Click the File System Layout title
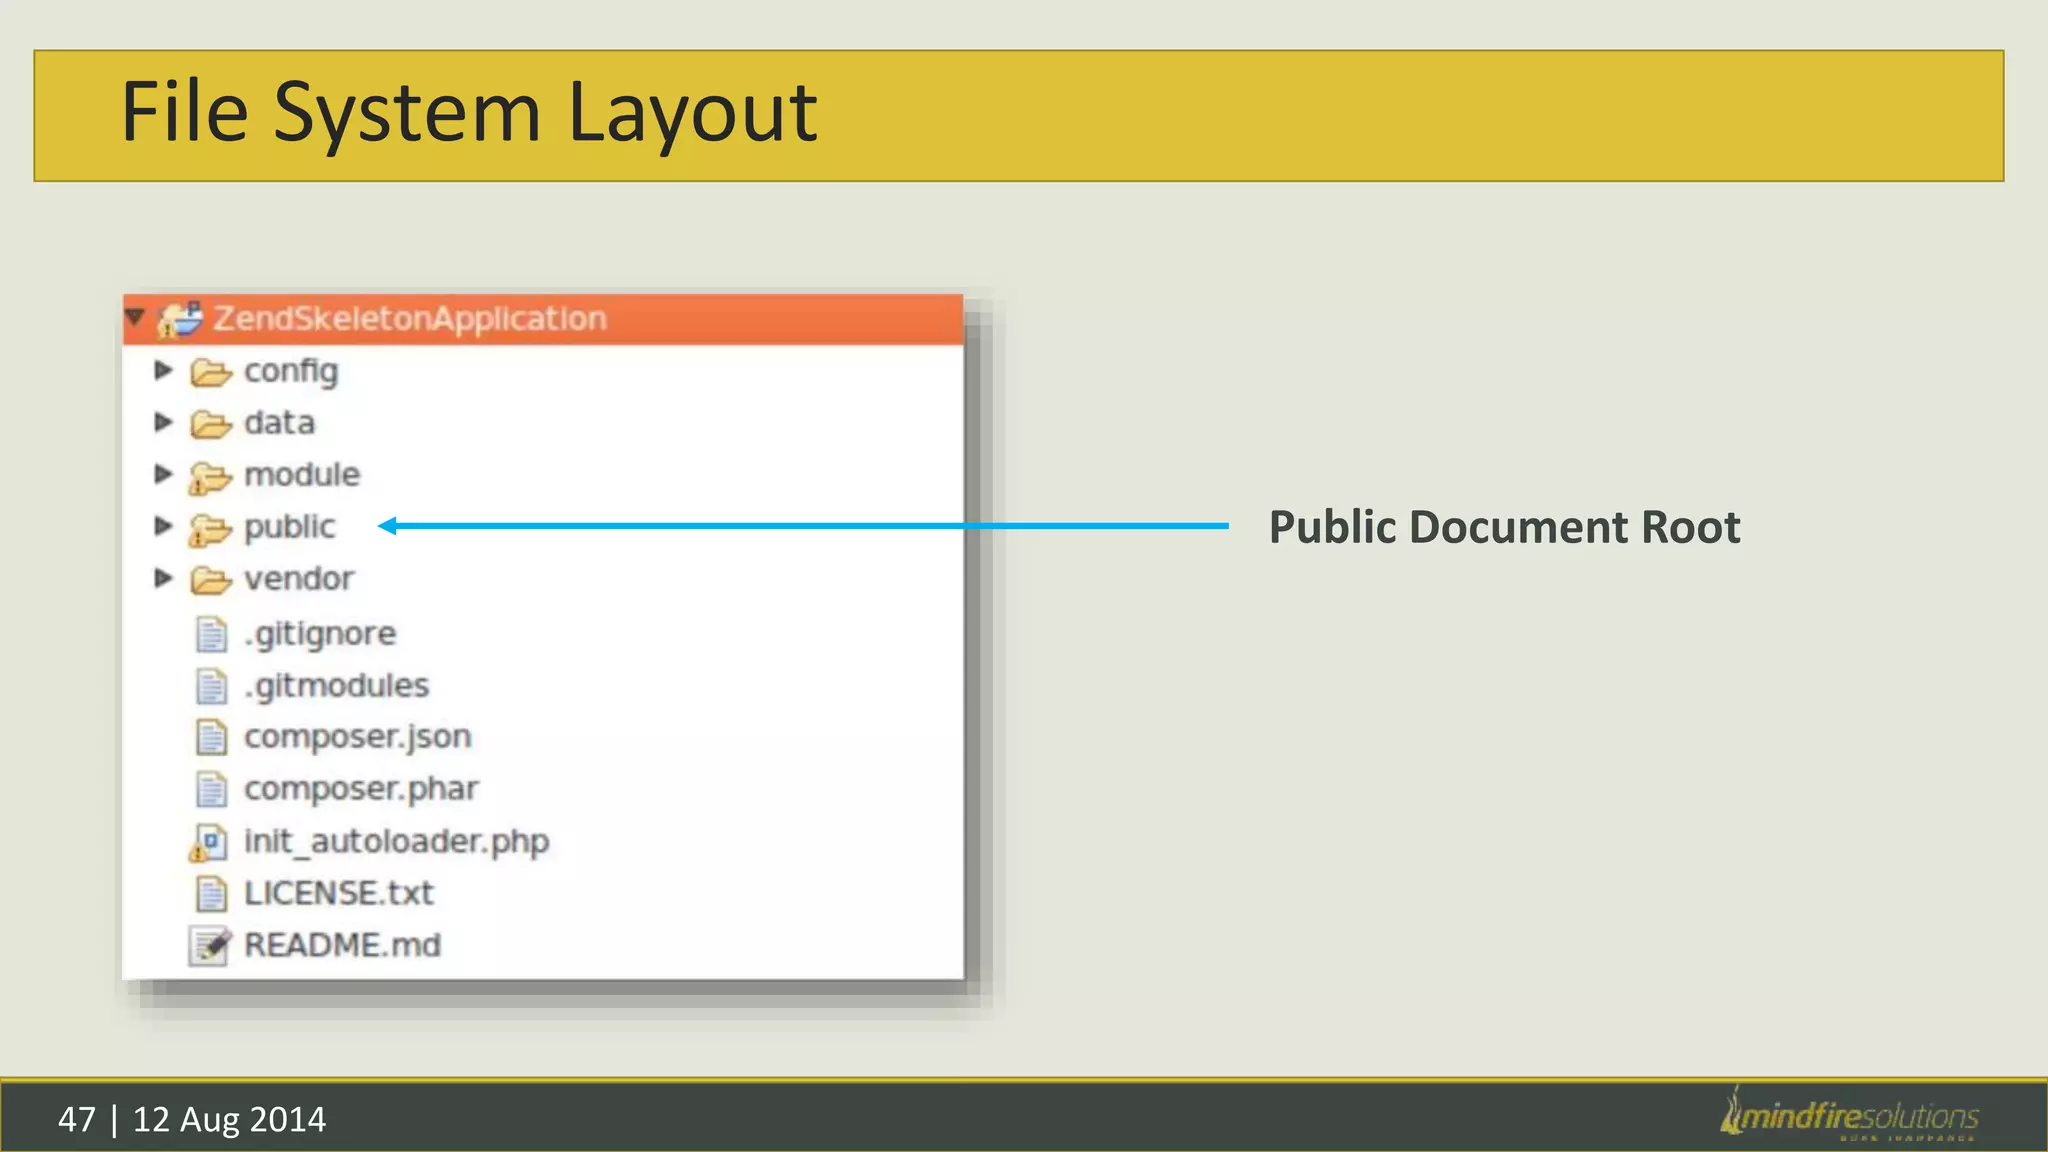2048x1152 pixels. pos(469,112)
